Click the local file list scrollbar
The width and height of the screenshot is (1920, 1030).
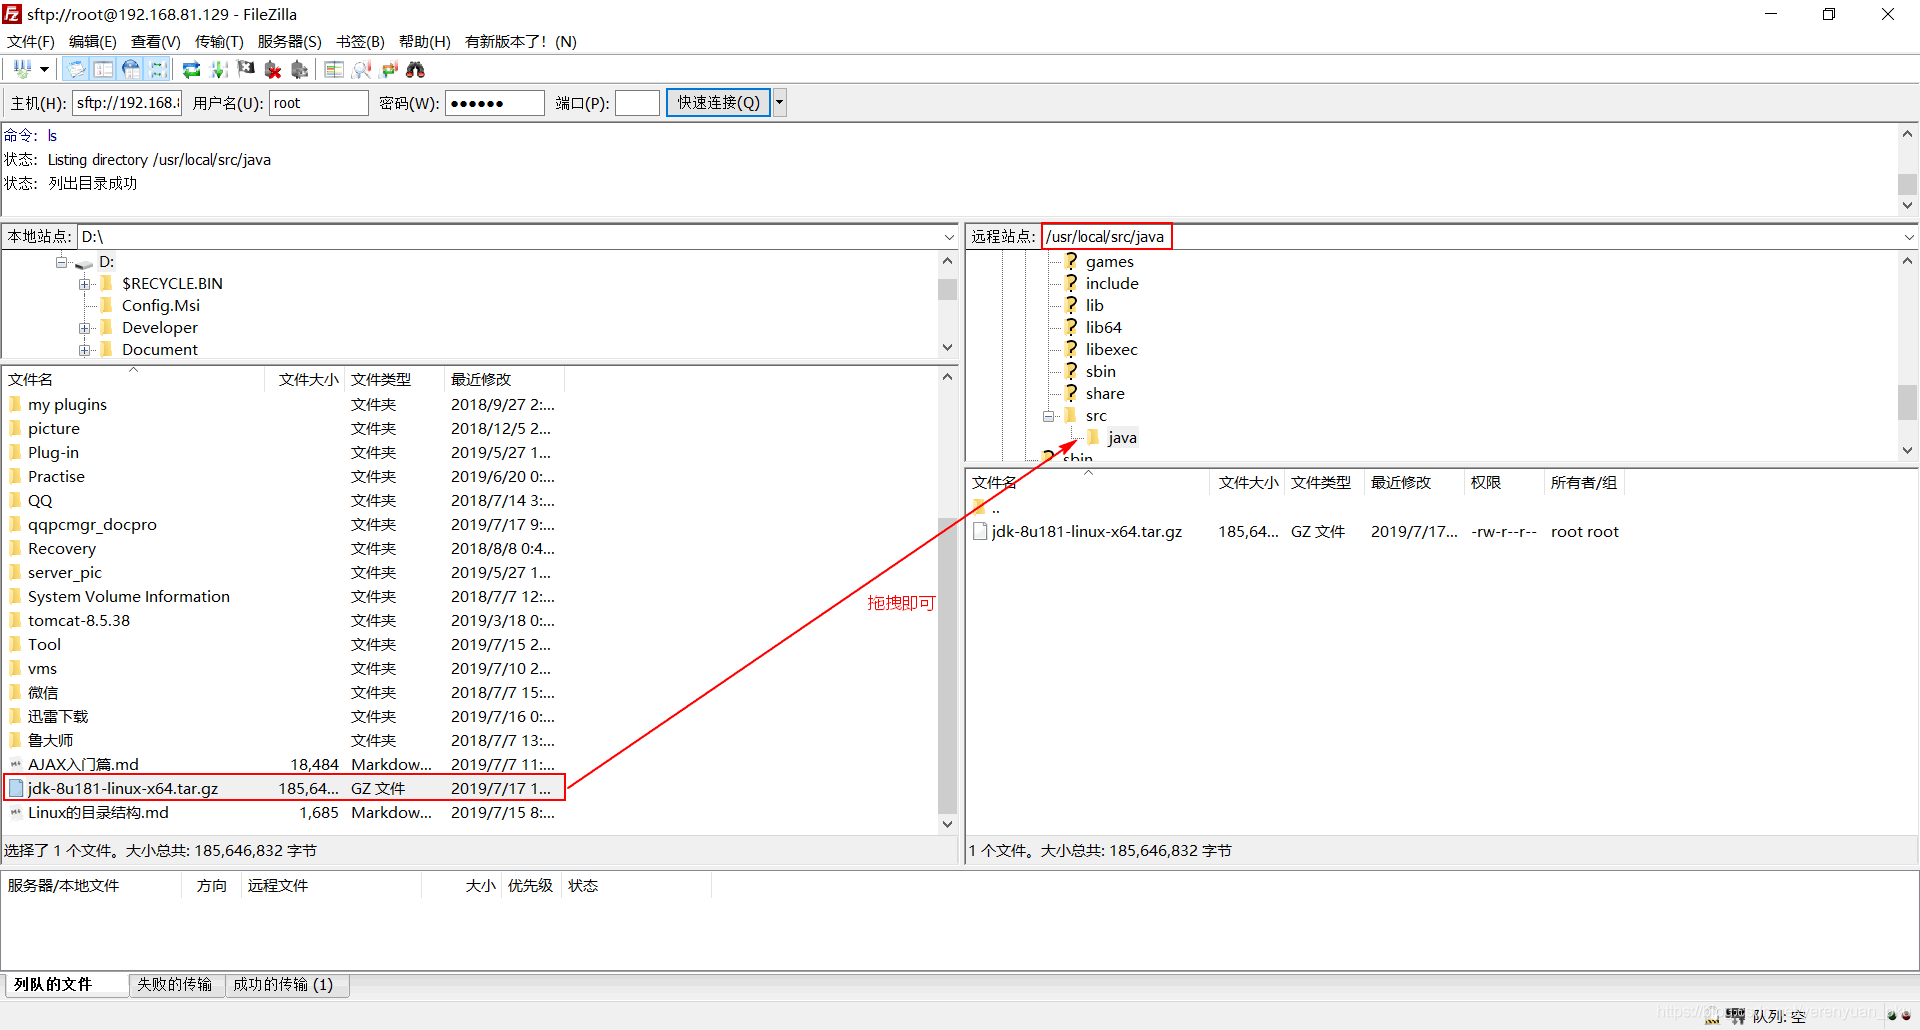pyautogui.click(x=947, y=665)
